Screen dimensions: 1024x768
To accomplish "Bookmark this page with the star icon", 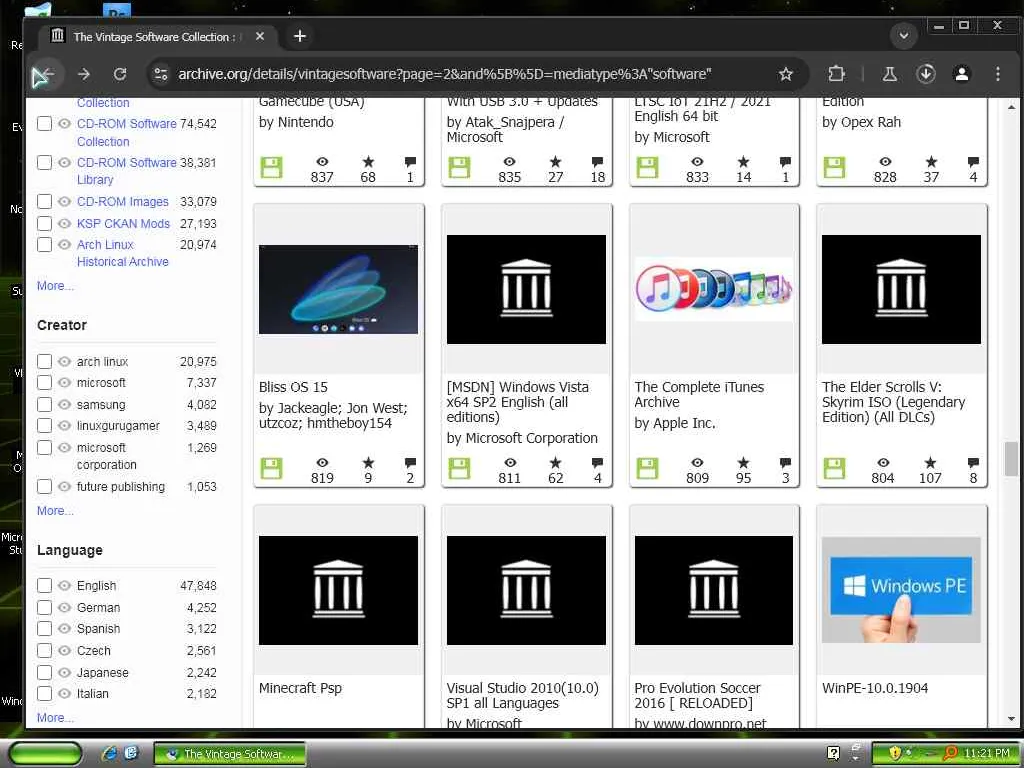I will (x=786, y=74).
